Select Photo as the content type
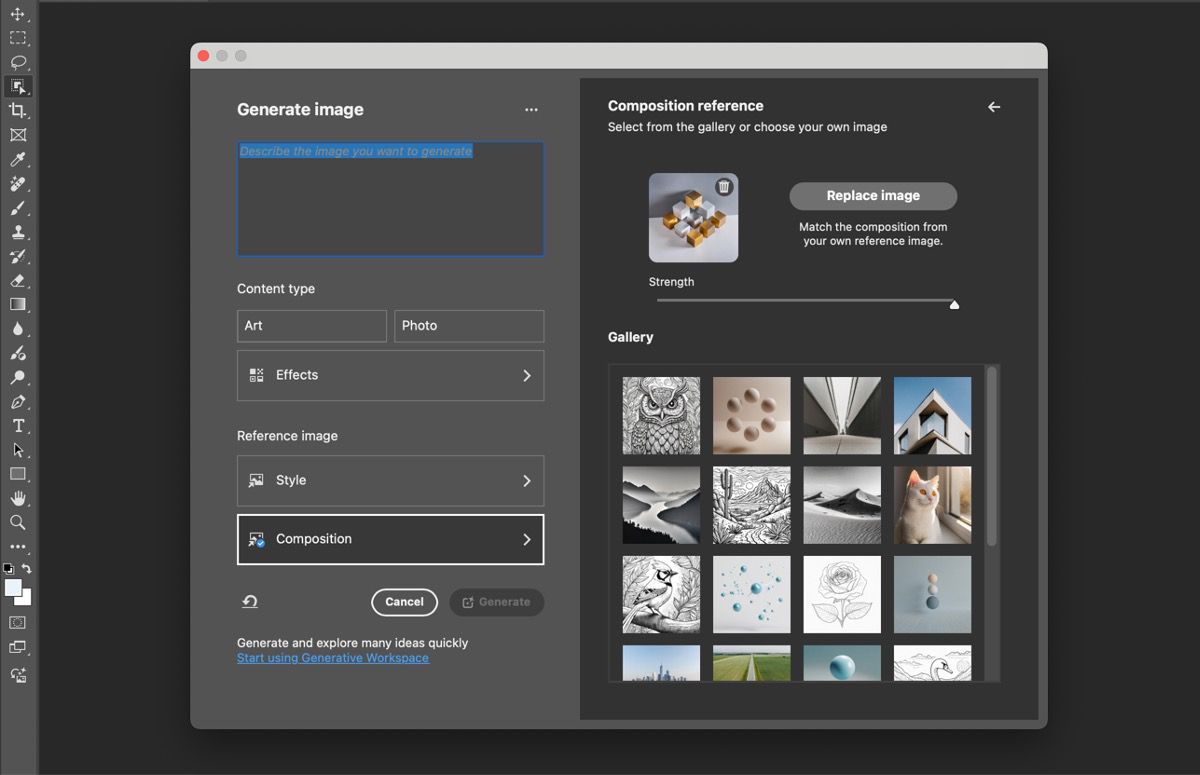The height and width of the screenshot is (775, 1200). pos(468,325)
